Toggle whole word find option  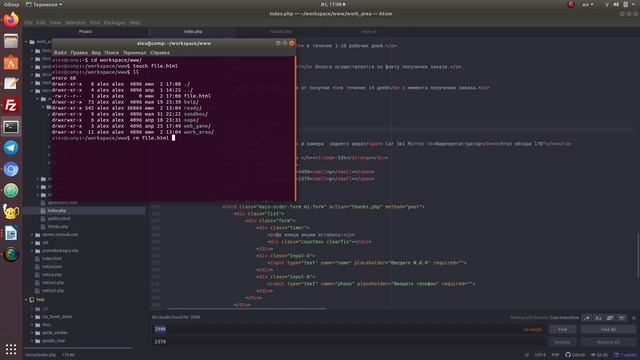click(621, 318)
